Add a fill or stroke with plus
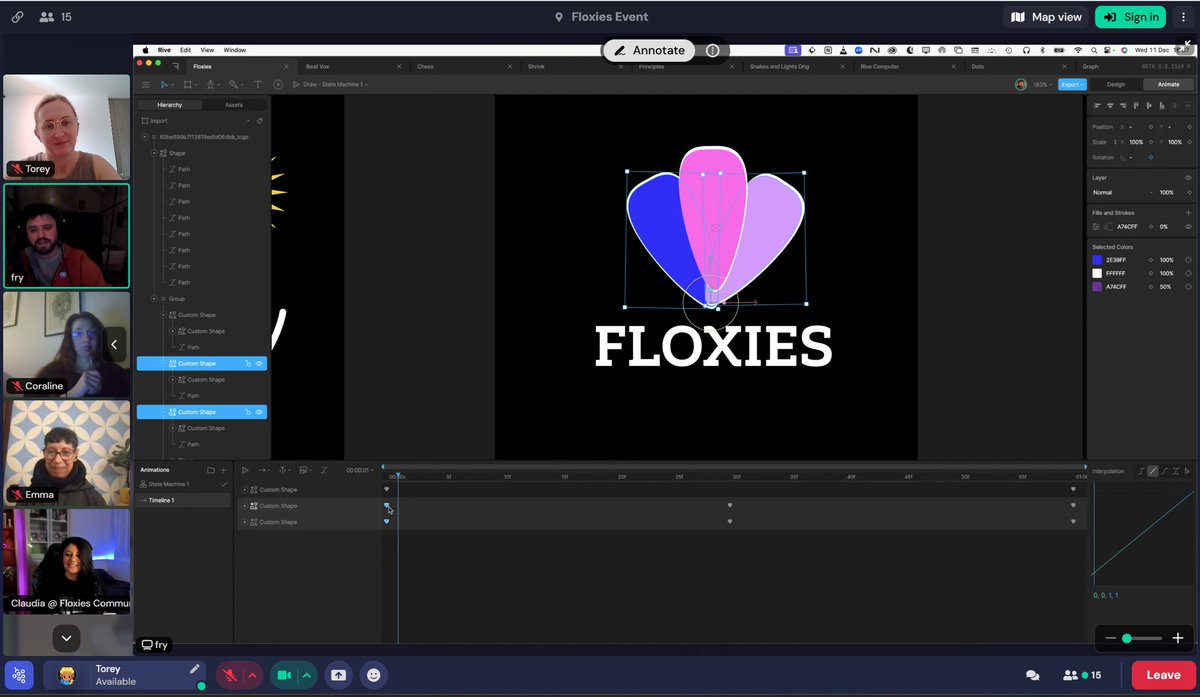 1188,213
